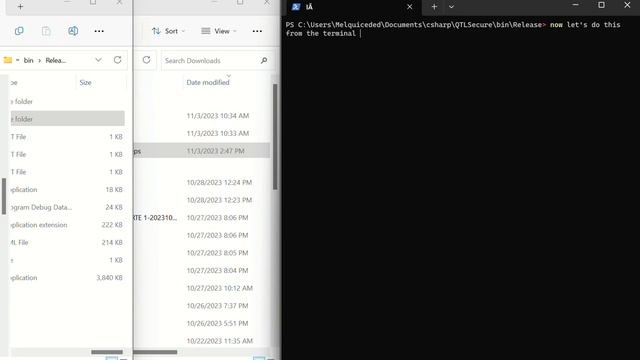640x360 pixels.
Task: Select the row dated 10/26/2023 5:51 PM
Action: pos(202,323)
